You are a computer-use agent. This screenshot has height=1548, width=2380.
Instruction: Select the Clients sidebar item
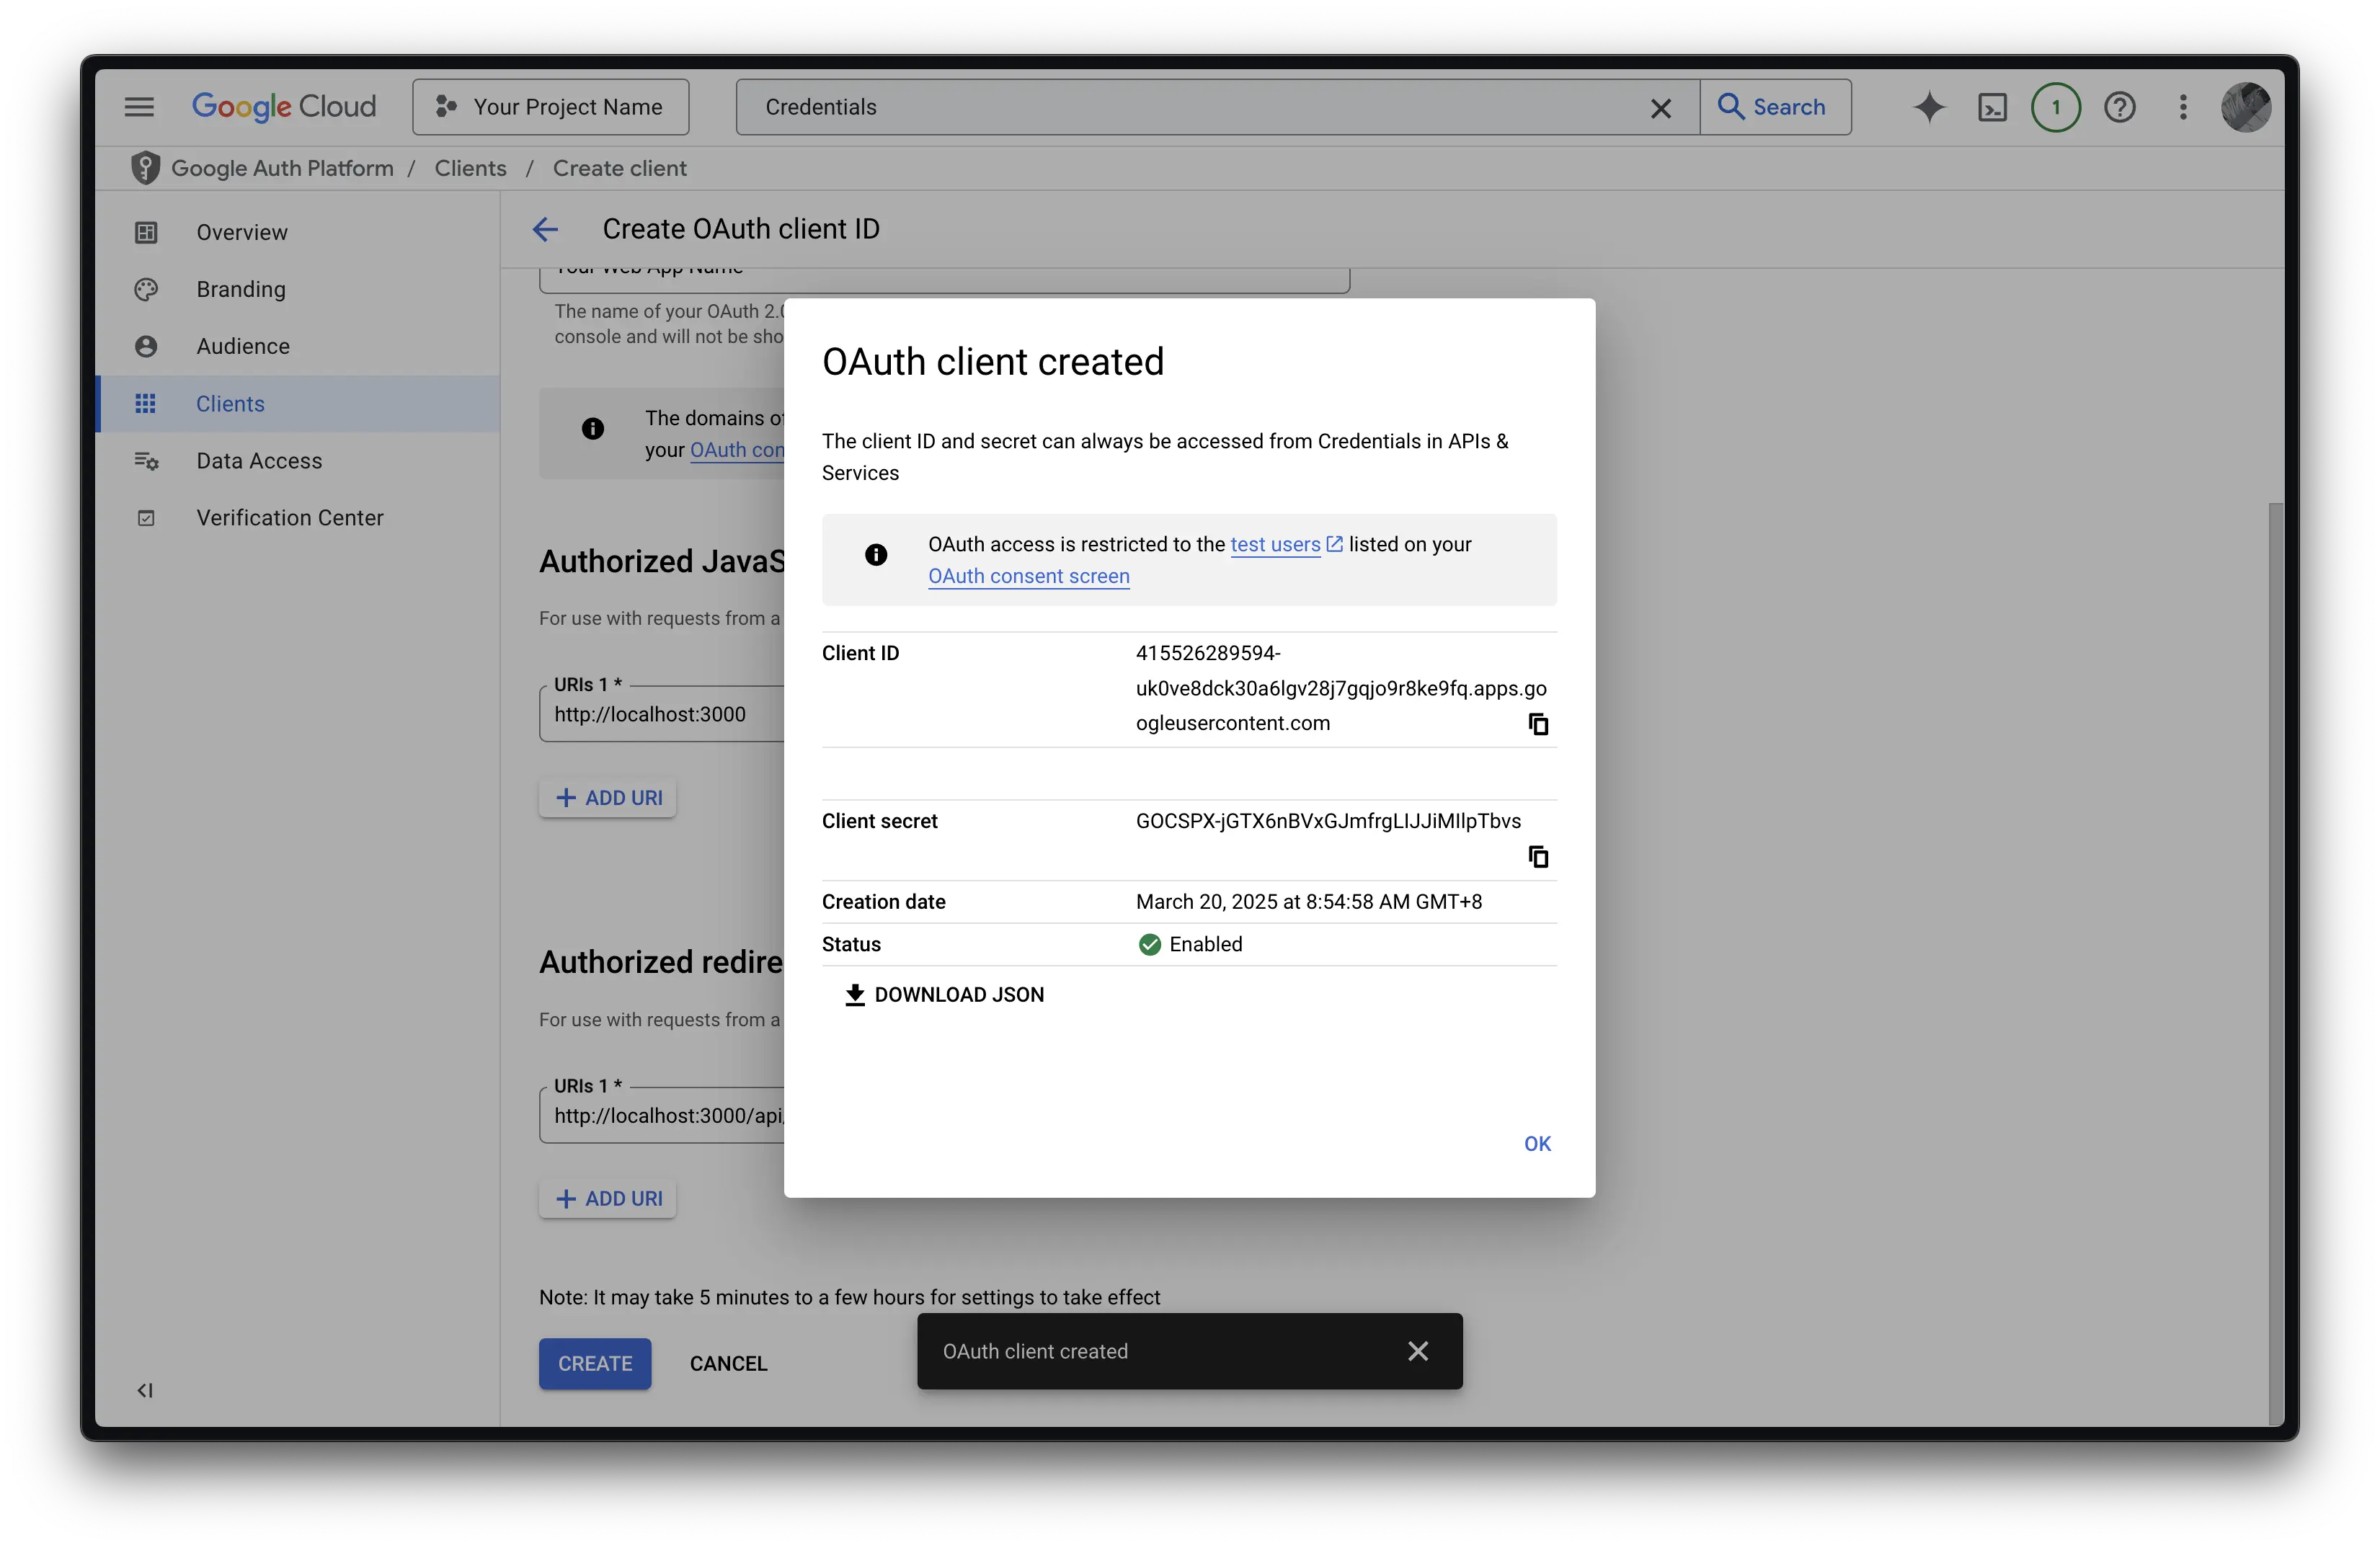click(x=298, y=404)
